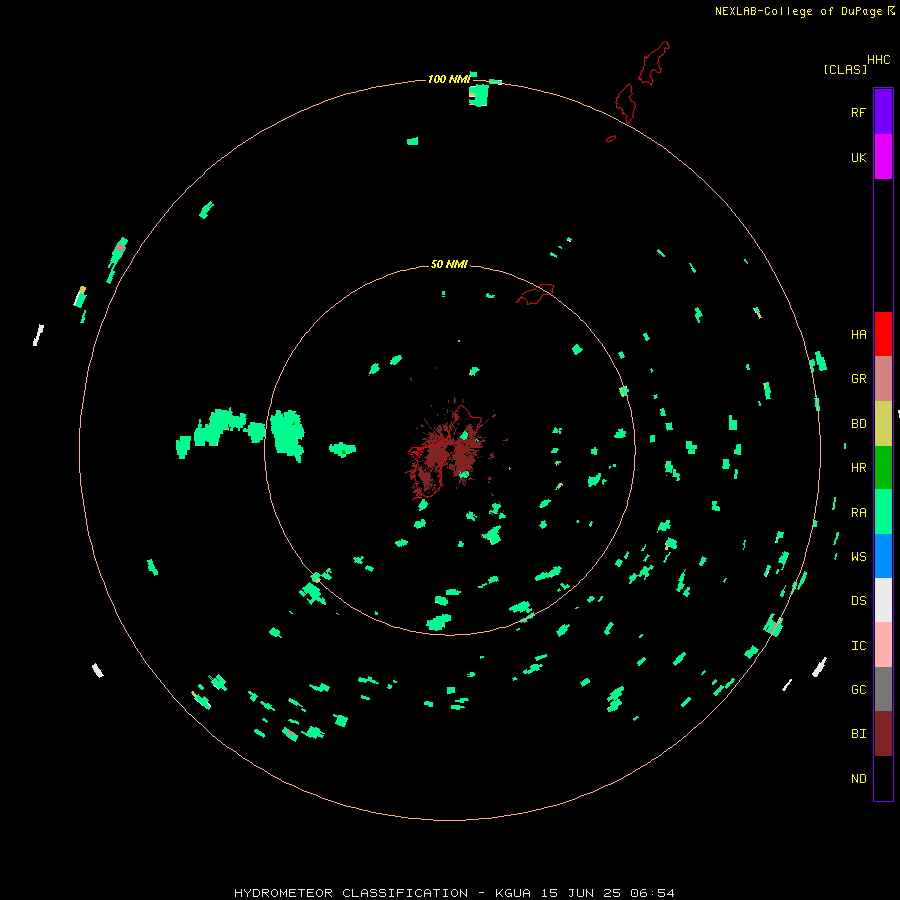Screen dimensions: 900x900
Task: Click the BI brown legend swatch
Action: (883, 734)
